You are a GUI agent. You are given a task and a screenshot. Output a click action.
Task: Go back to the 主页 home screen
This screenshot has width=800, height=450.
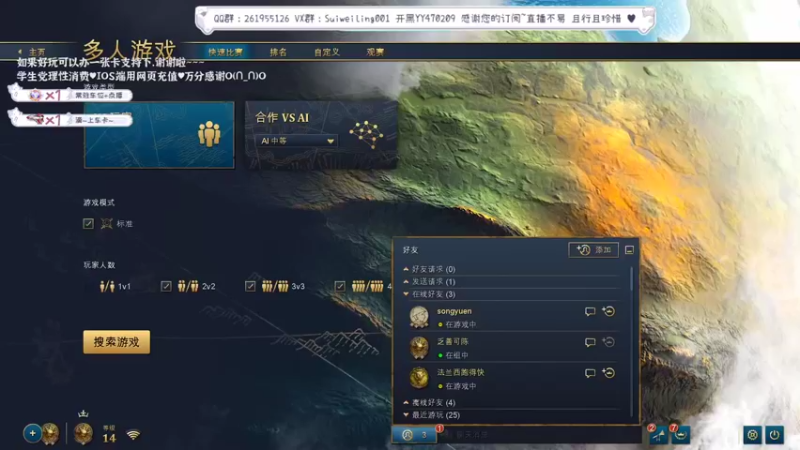click(32, 52)
